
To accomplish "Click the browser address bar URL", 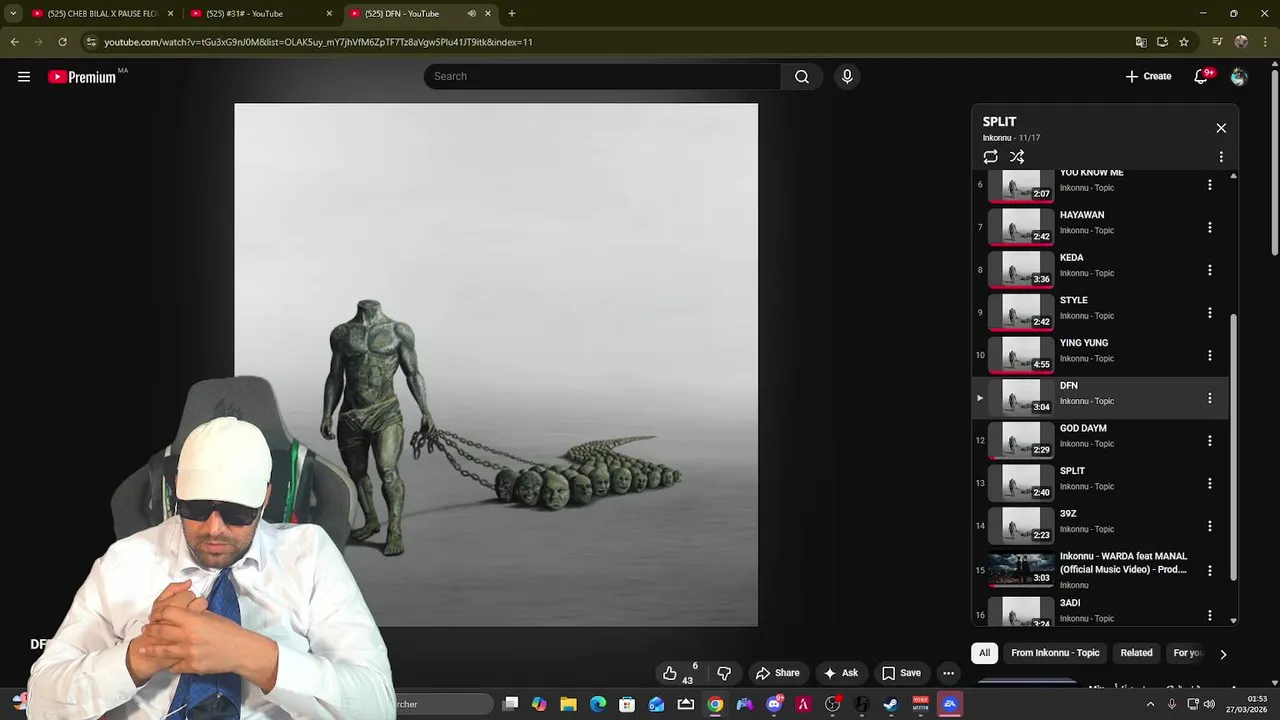I will (x=318, y=42).
